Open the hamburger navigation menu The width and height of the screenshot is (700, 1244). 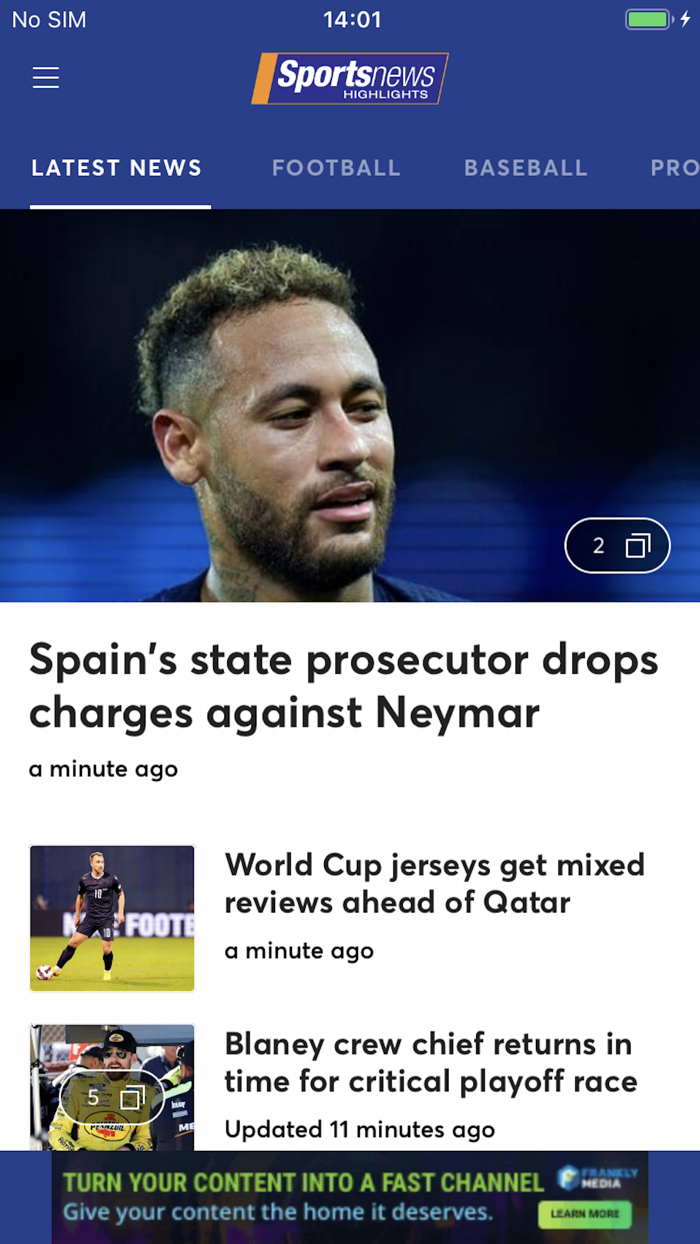pyautogui.click(x=45, y=77)
